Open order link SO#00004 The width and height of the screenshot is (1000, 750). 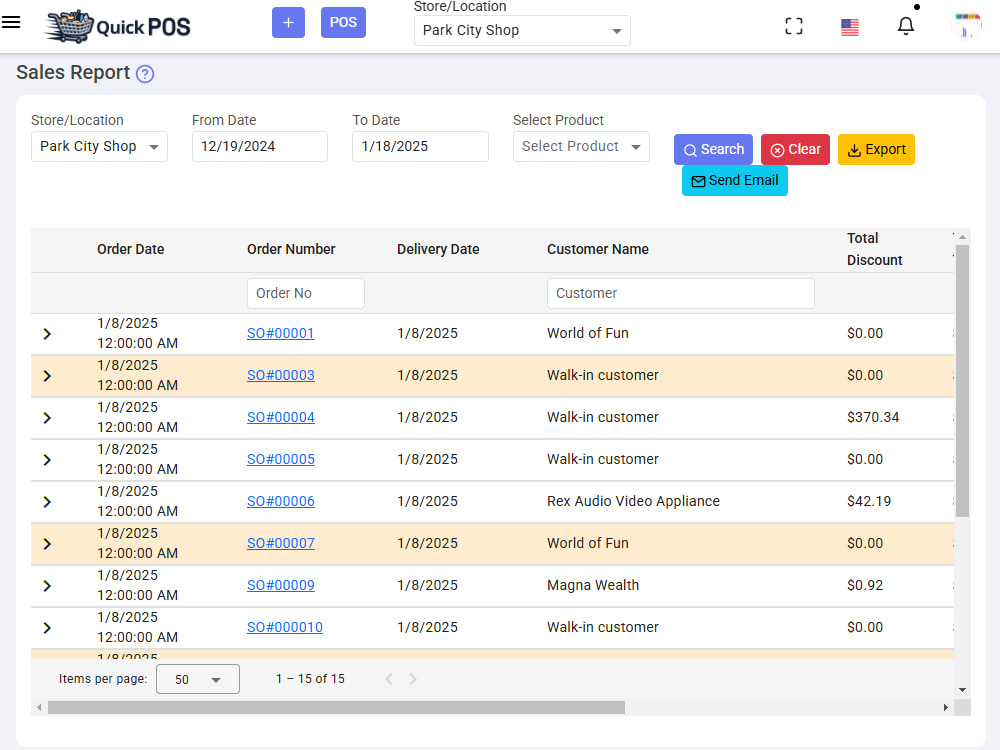(281, 418)
